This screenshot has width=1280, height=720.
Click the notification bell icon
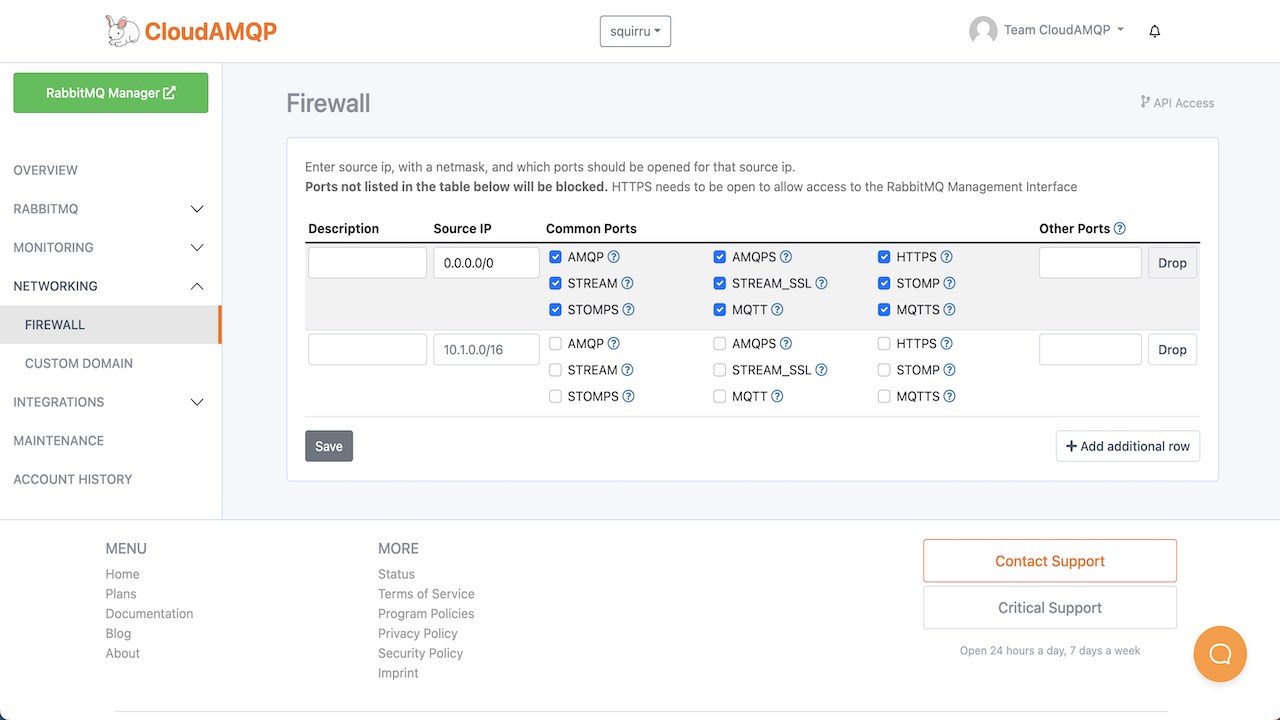pos(1155,31)
